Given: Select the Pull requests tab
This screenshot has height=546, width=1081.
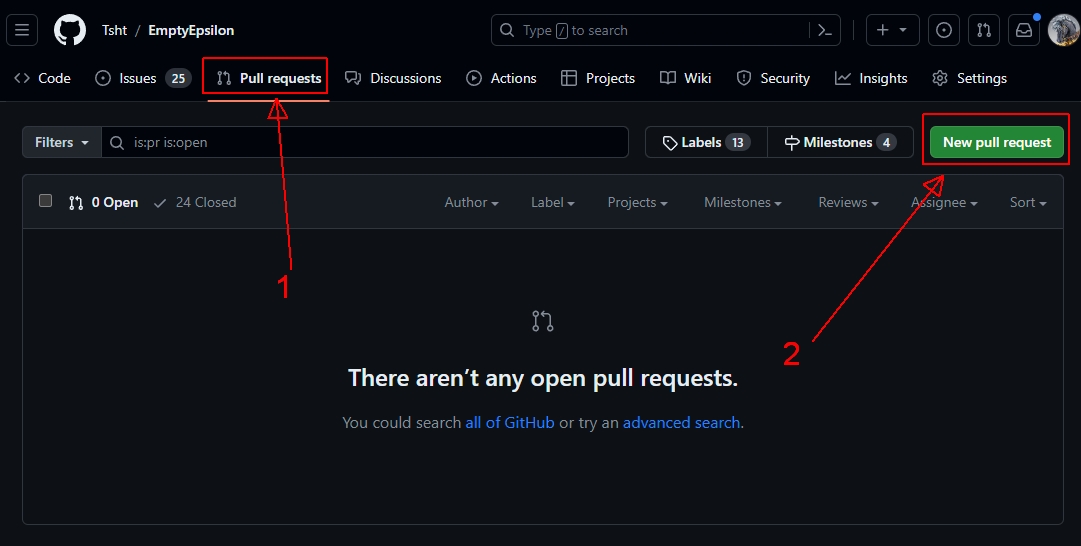Looking at the screenshot, I should (269, 79).
